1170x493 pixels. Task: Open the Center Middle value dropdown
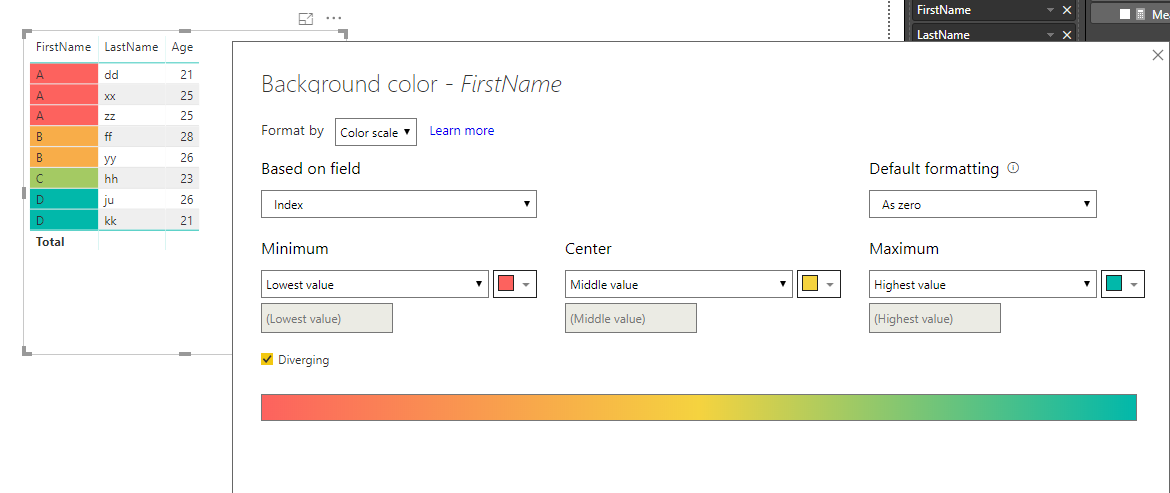[679, 284]
